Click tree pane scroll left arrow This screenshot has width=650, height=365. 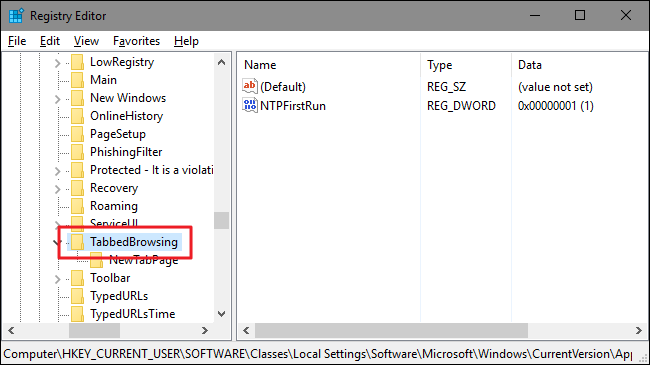pos(11,331)
